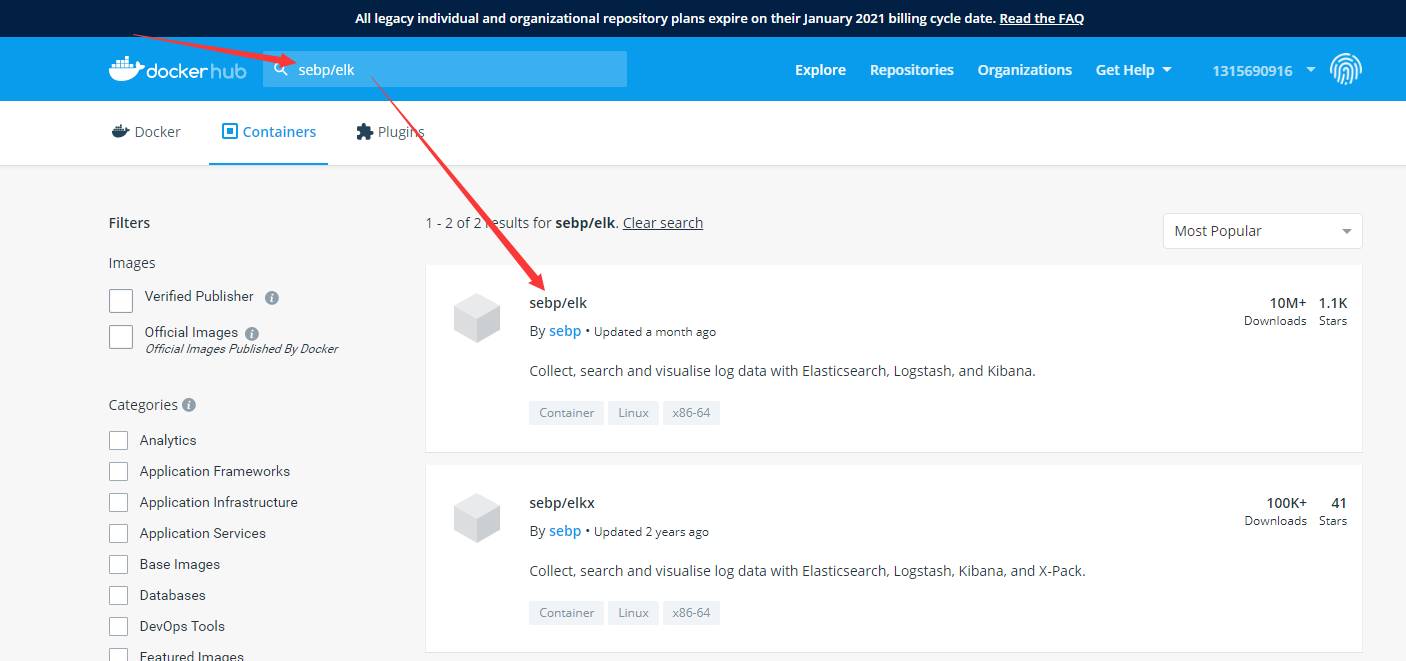The image size is (1406, 661).
Task: Click the Container tag on sebp/elkx
Action: [567, 613]
